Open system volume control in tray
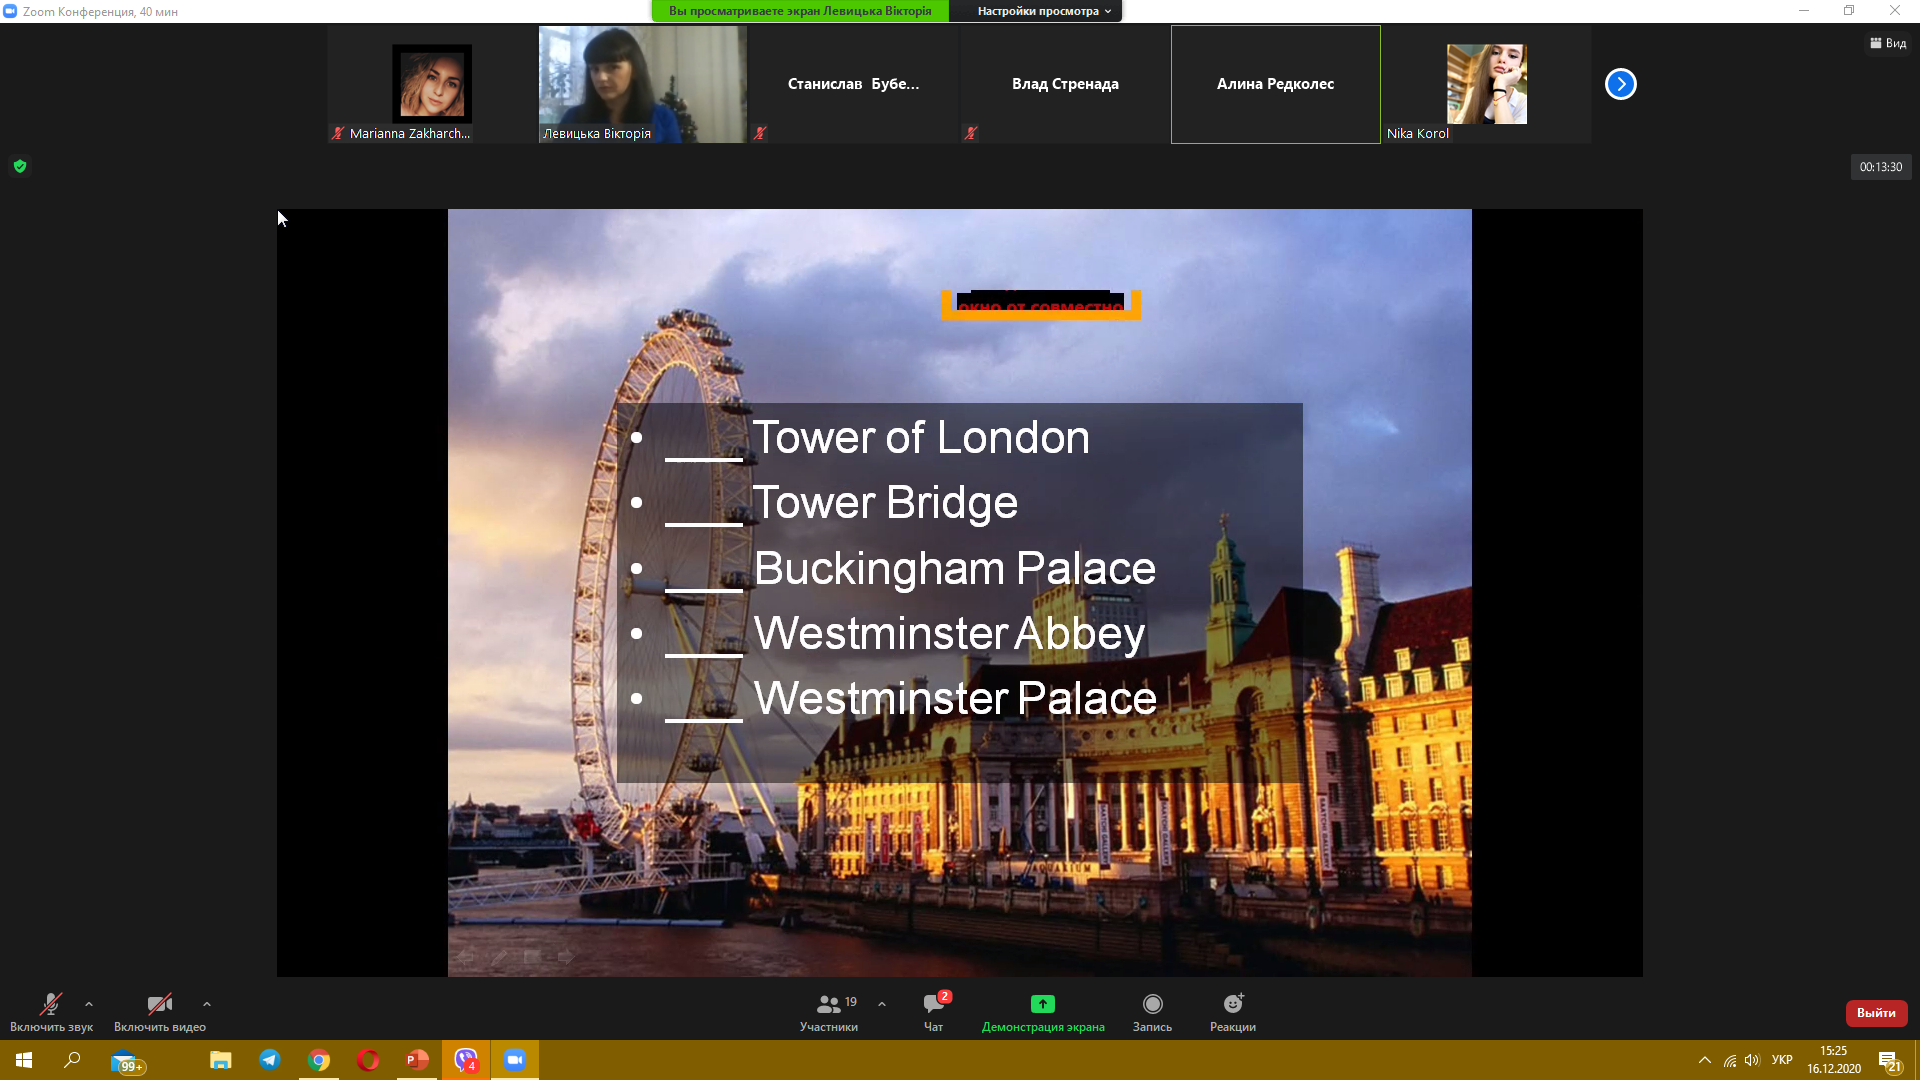 (x=1752, y=1060)
